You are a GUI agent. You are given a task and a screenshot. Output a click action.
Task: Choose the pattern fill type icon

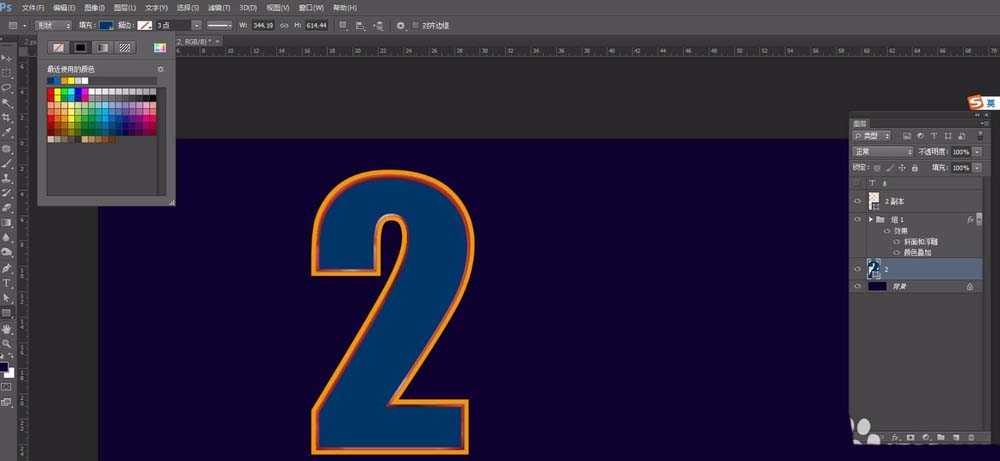point(124,46)
